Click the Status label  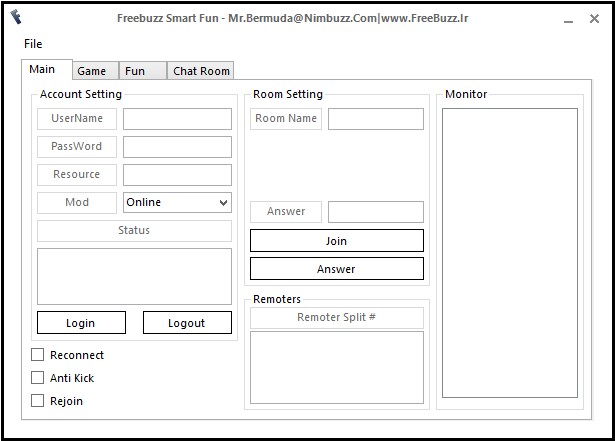[x=134, y=230]
